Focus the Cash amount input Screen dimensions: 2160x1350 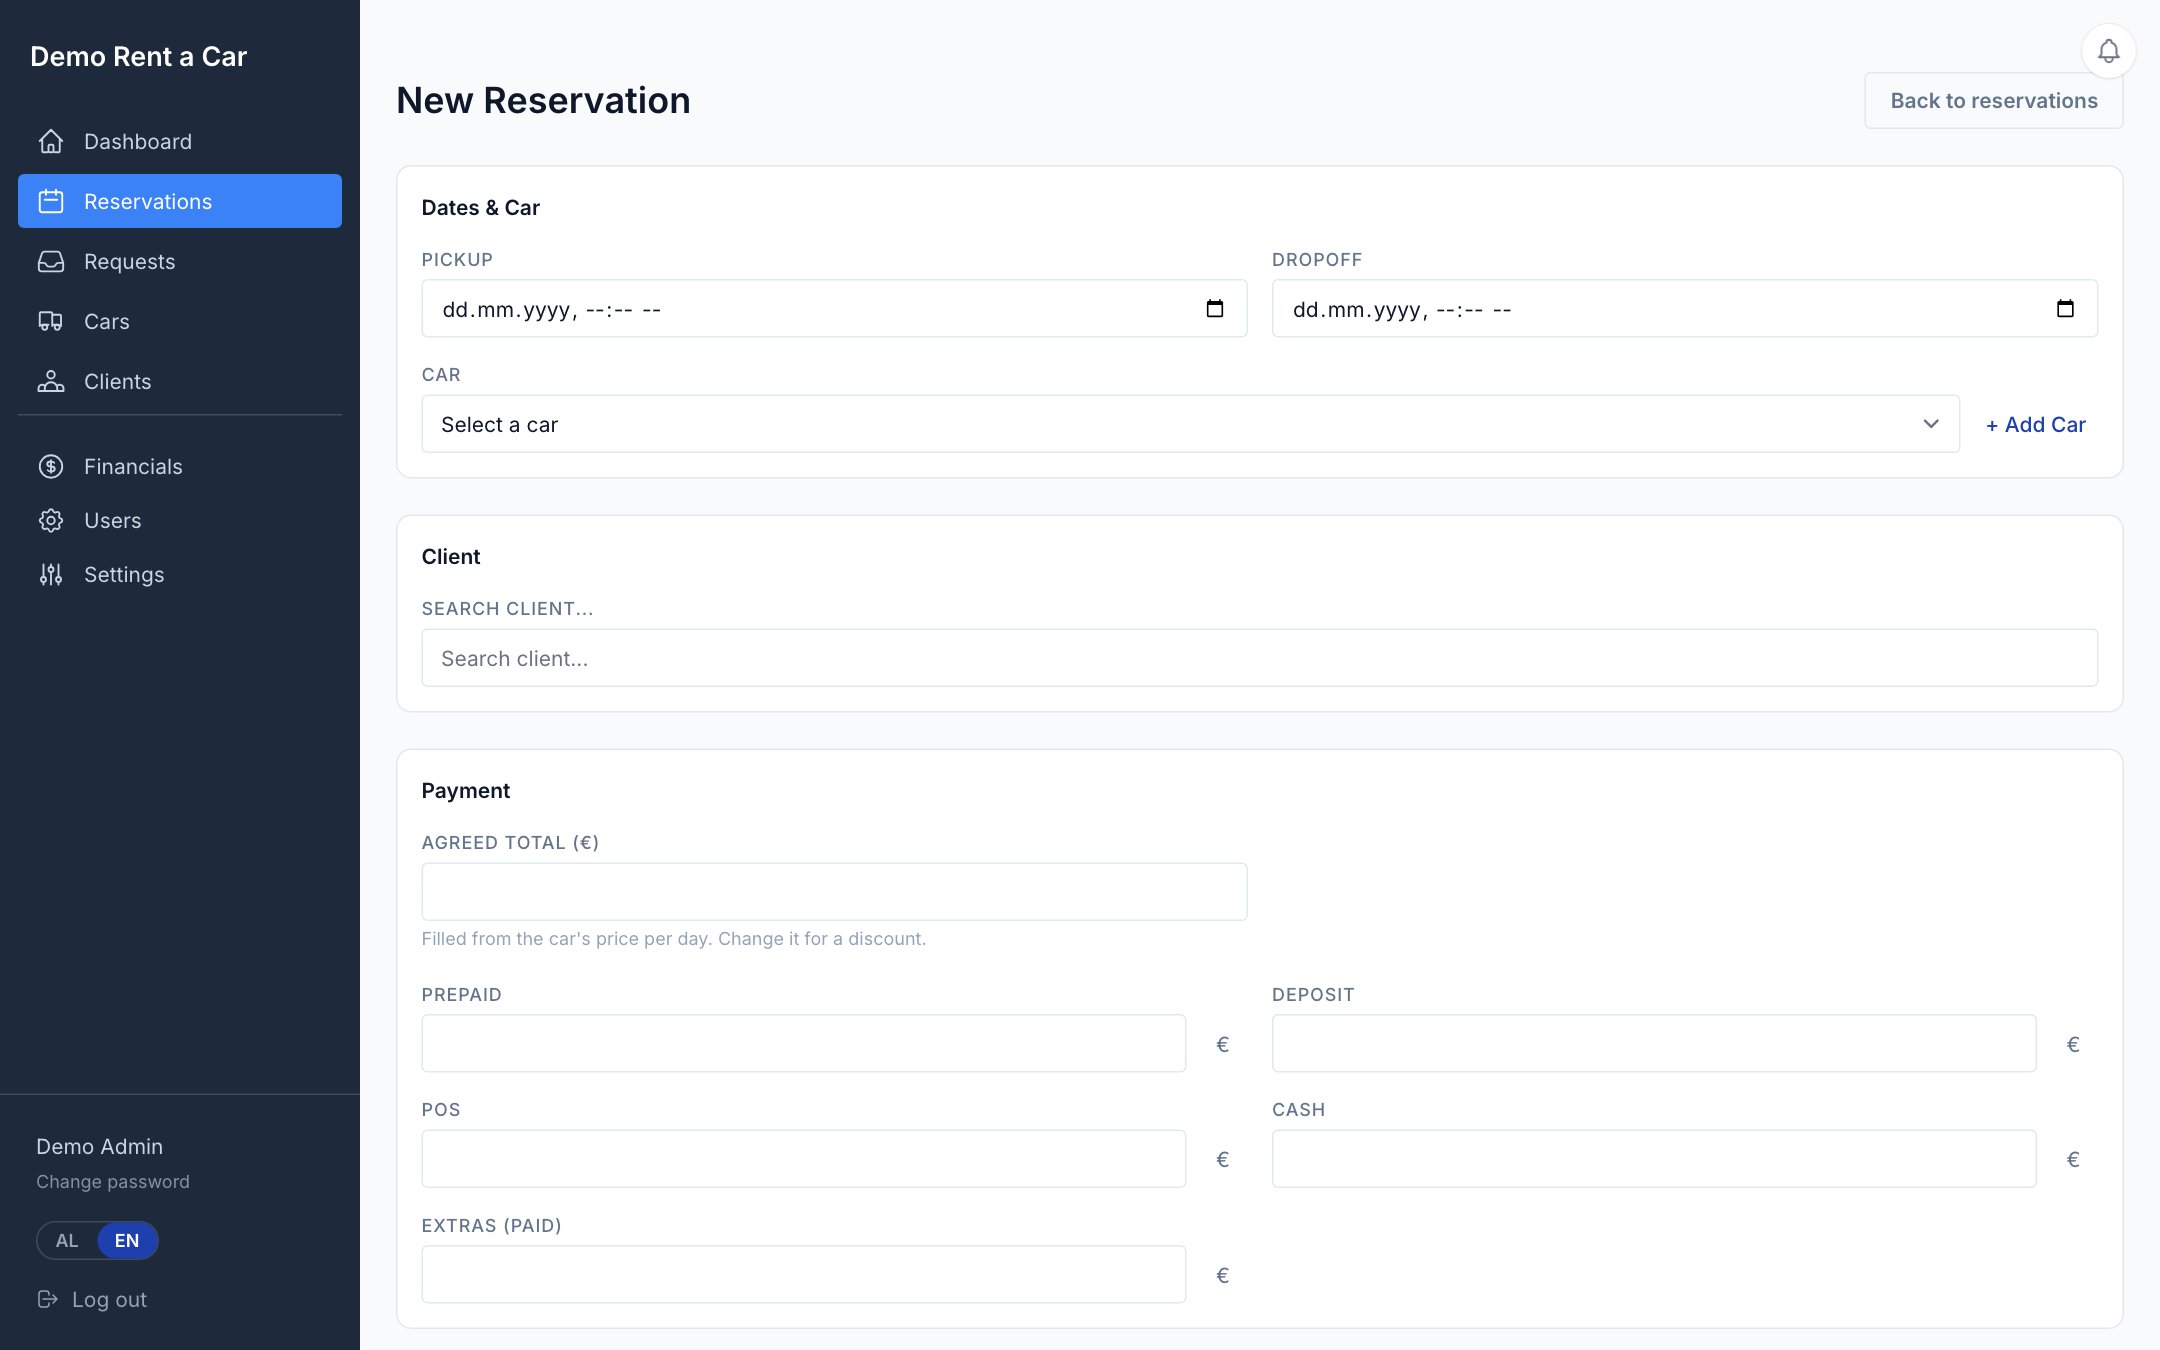(x=1654, y=1158)
